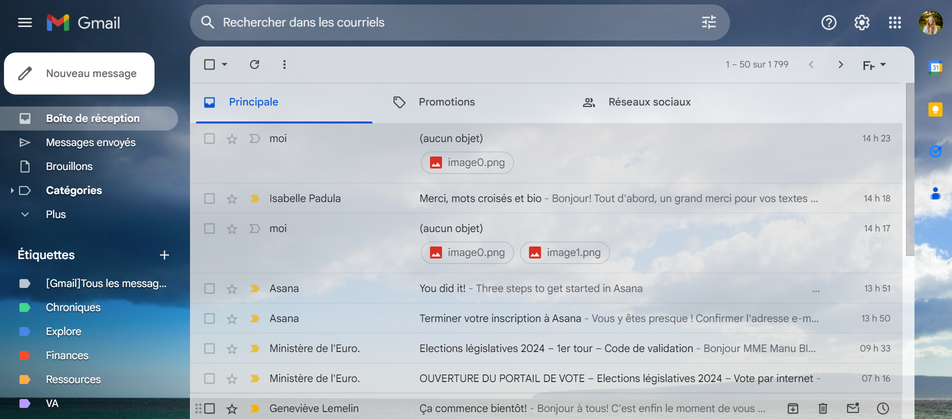Switch to the Réseaux sociaux tab

649,102
